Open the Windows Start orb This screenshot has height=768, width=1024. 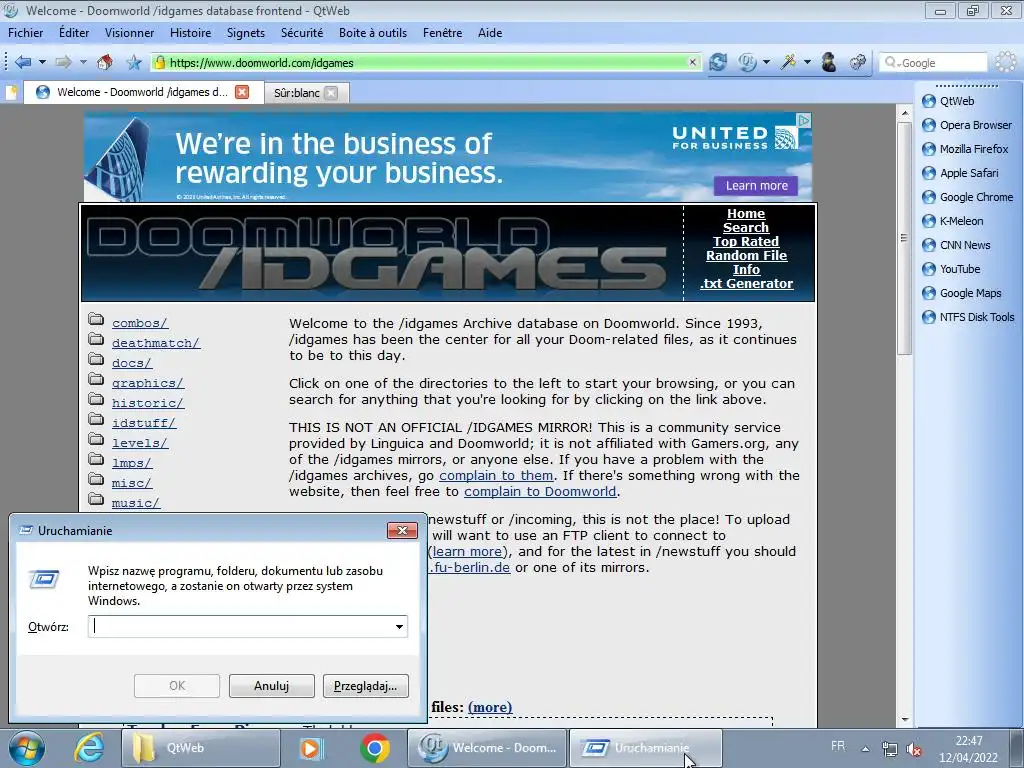coord(26,748)
